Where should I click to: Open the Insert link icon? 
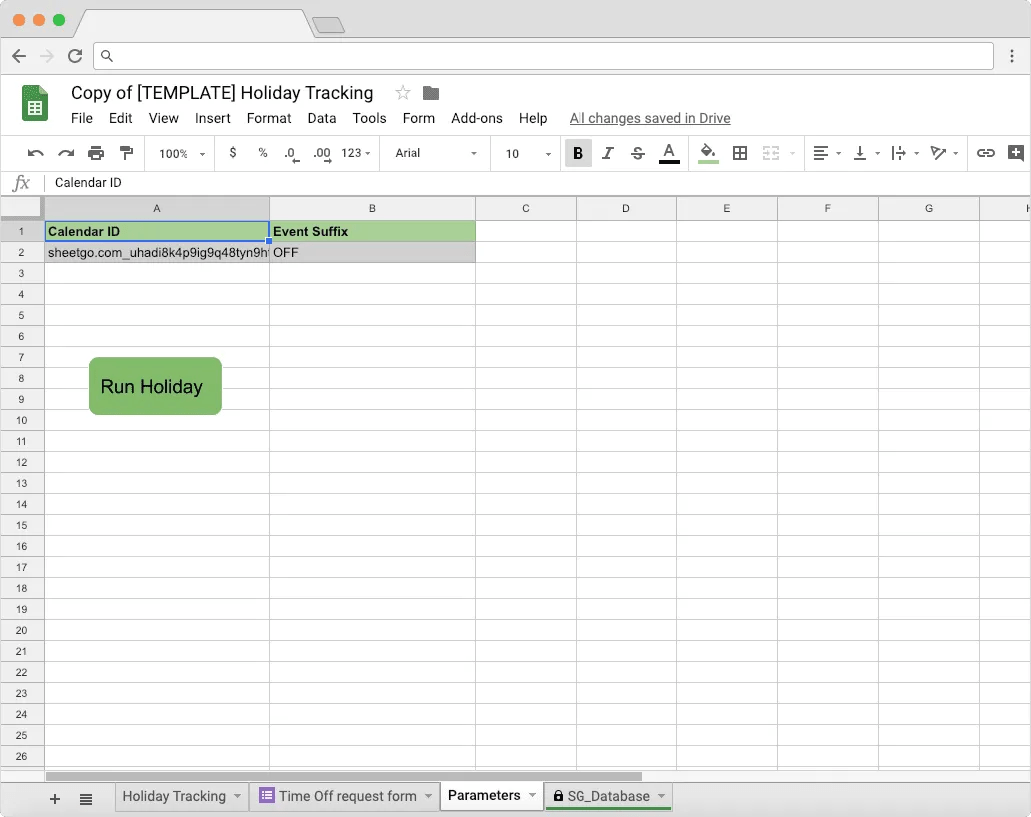pos(986,153)
